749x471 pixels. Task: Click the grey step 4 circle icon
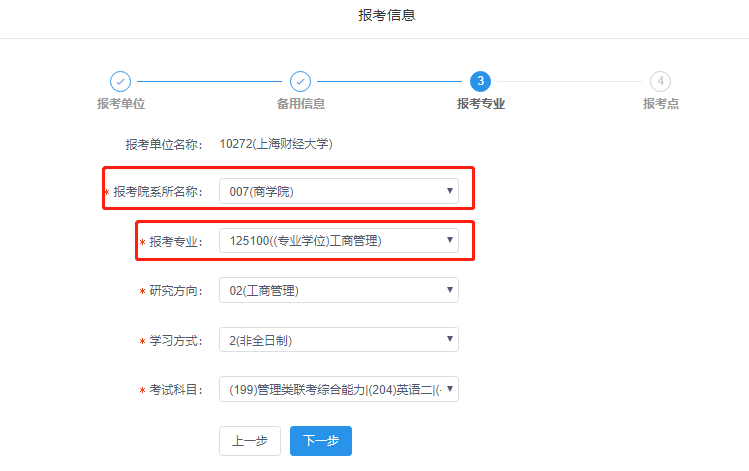(x=660, y=81)
